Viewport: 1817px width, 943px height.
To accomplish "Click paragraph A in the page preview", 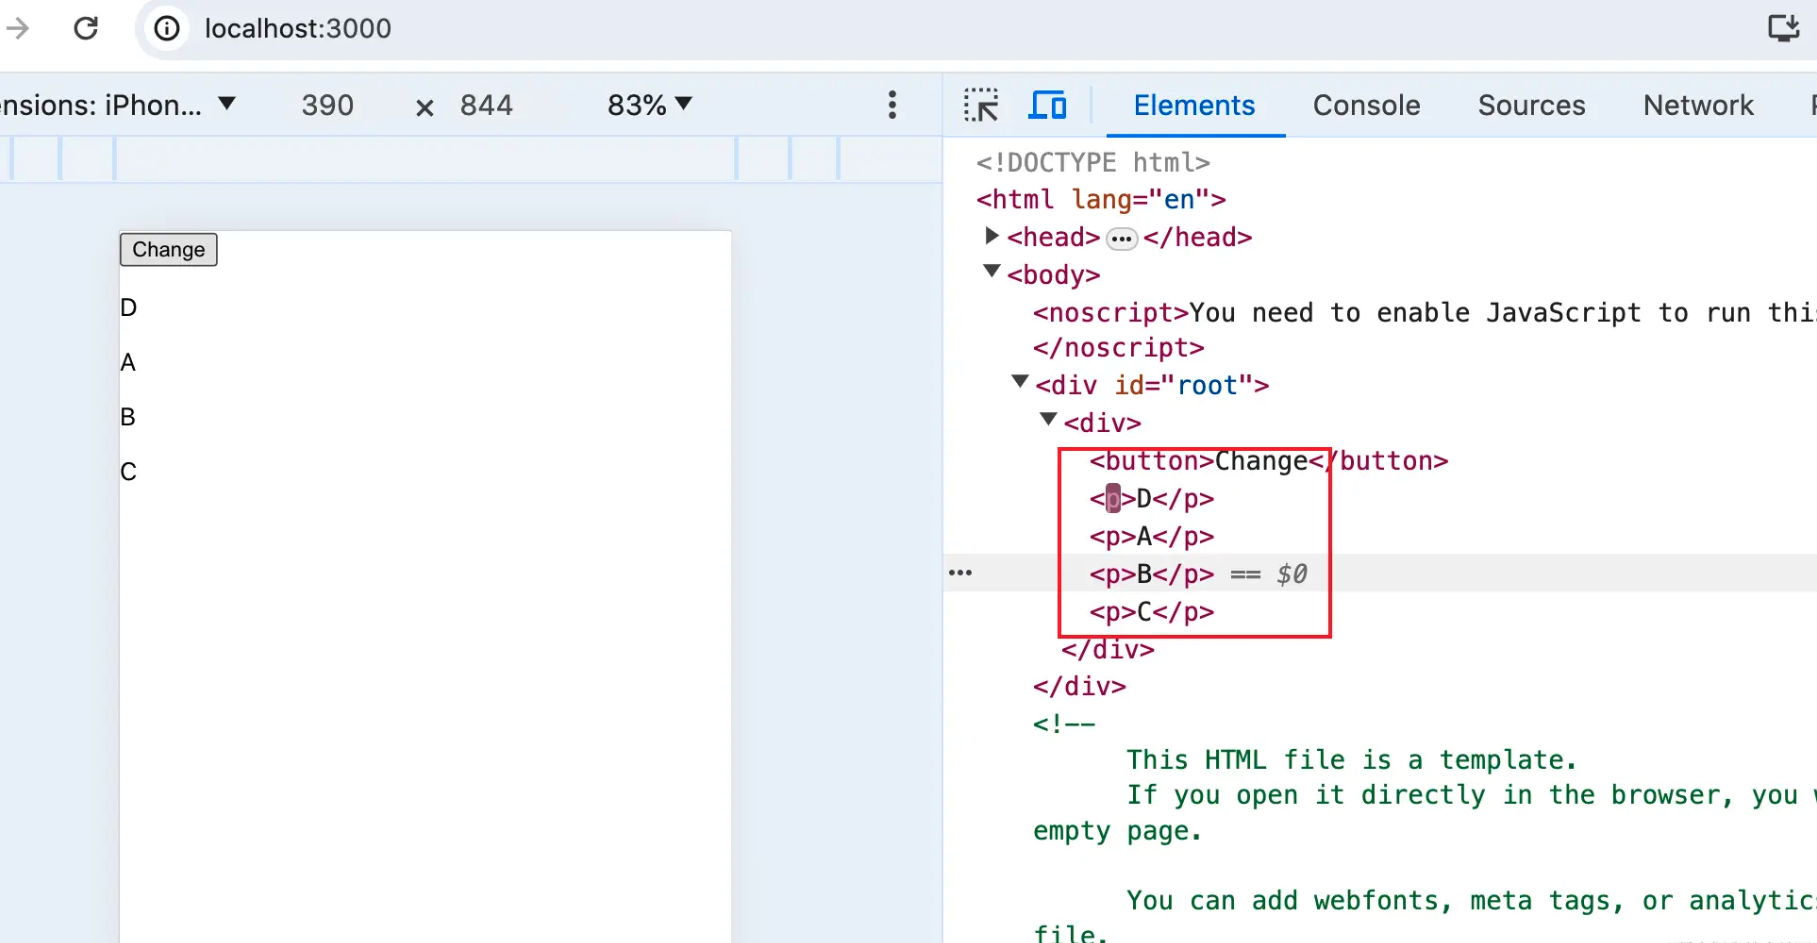I will point(128,362).
